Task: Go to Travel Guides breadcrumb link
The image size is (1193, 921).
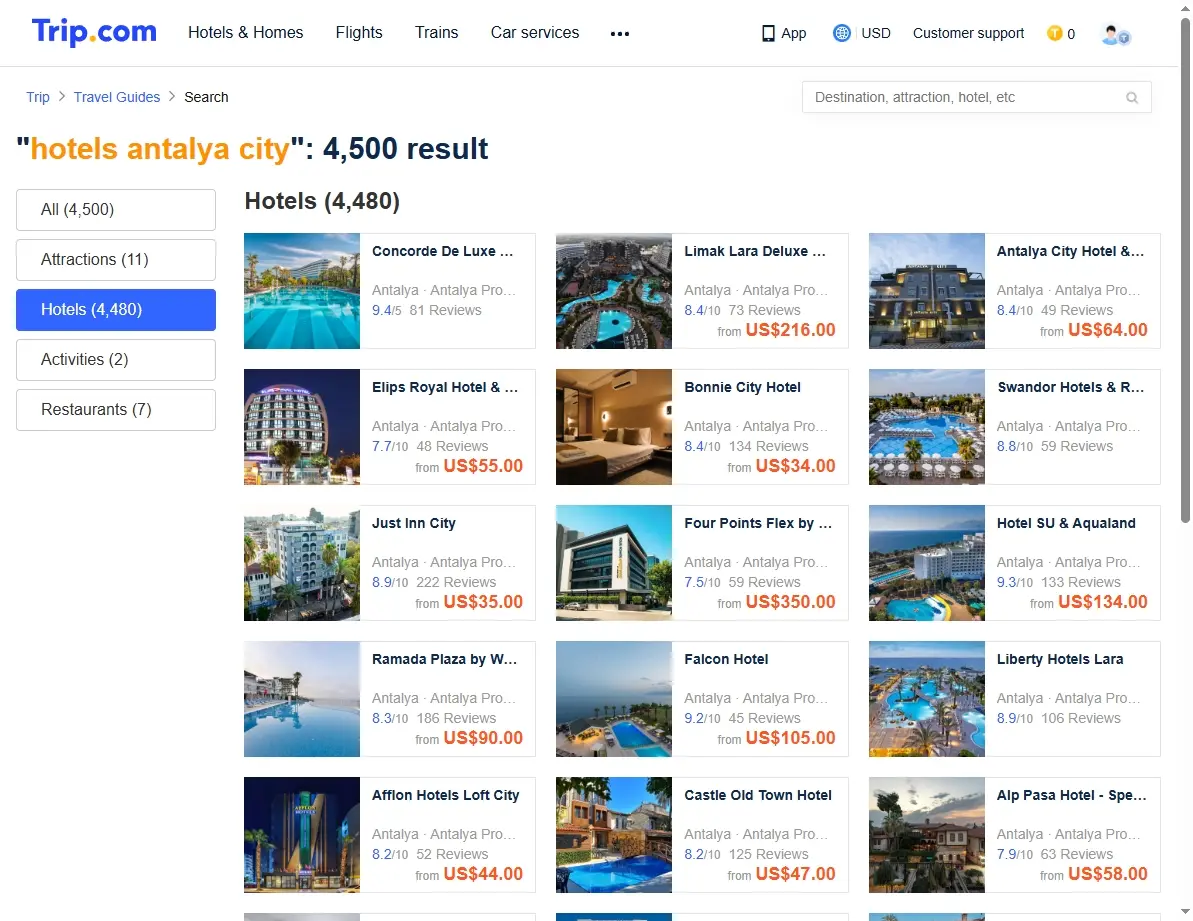Action: click(116, 97)
